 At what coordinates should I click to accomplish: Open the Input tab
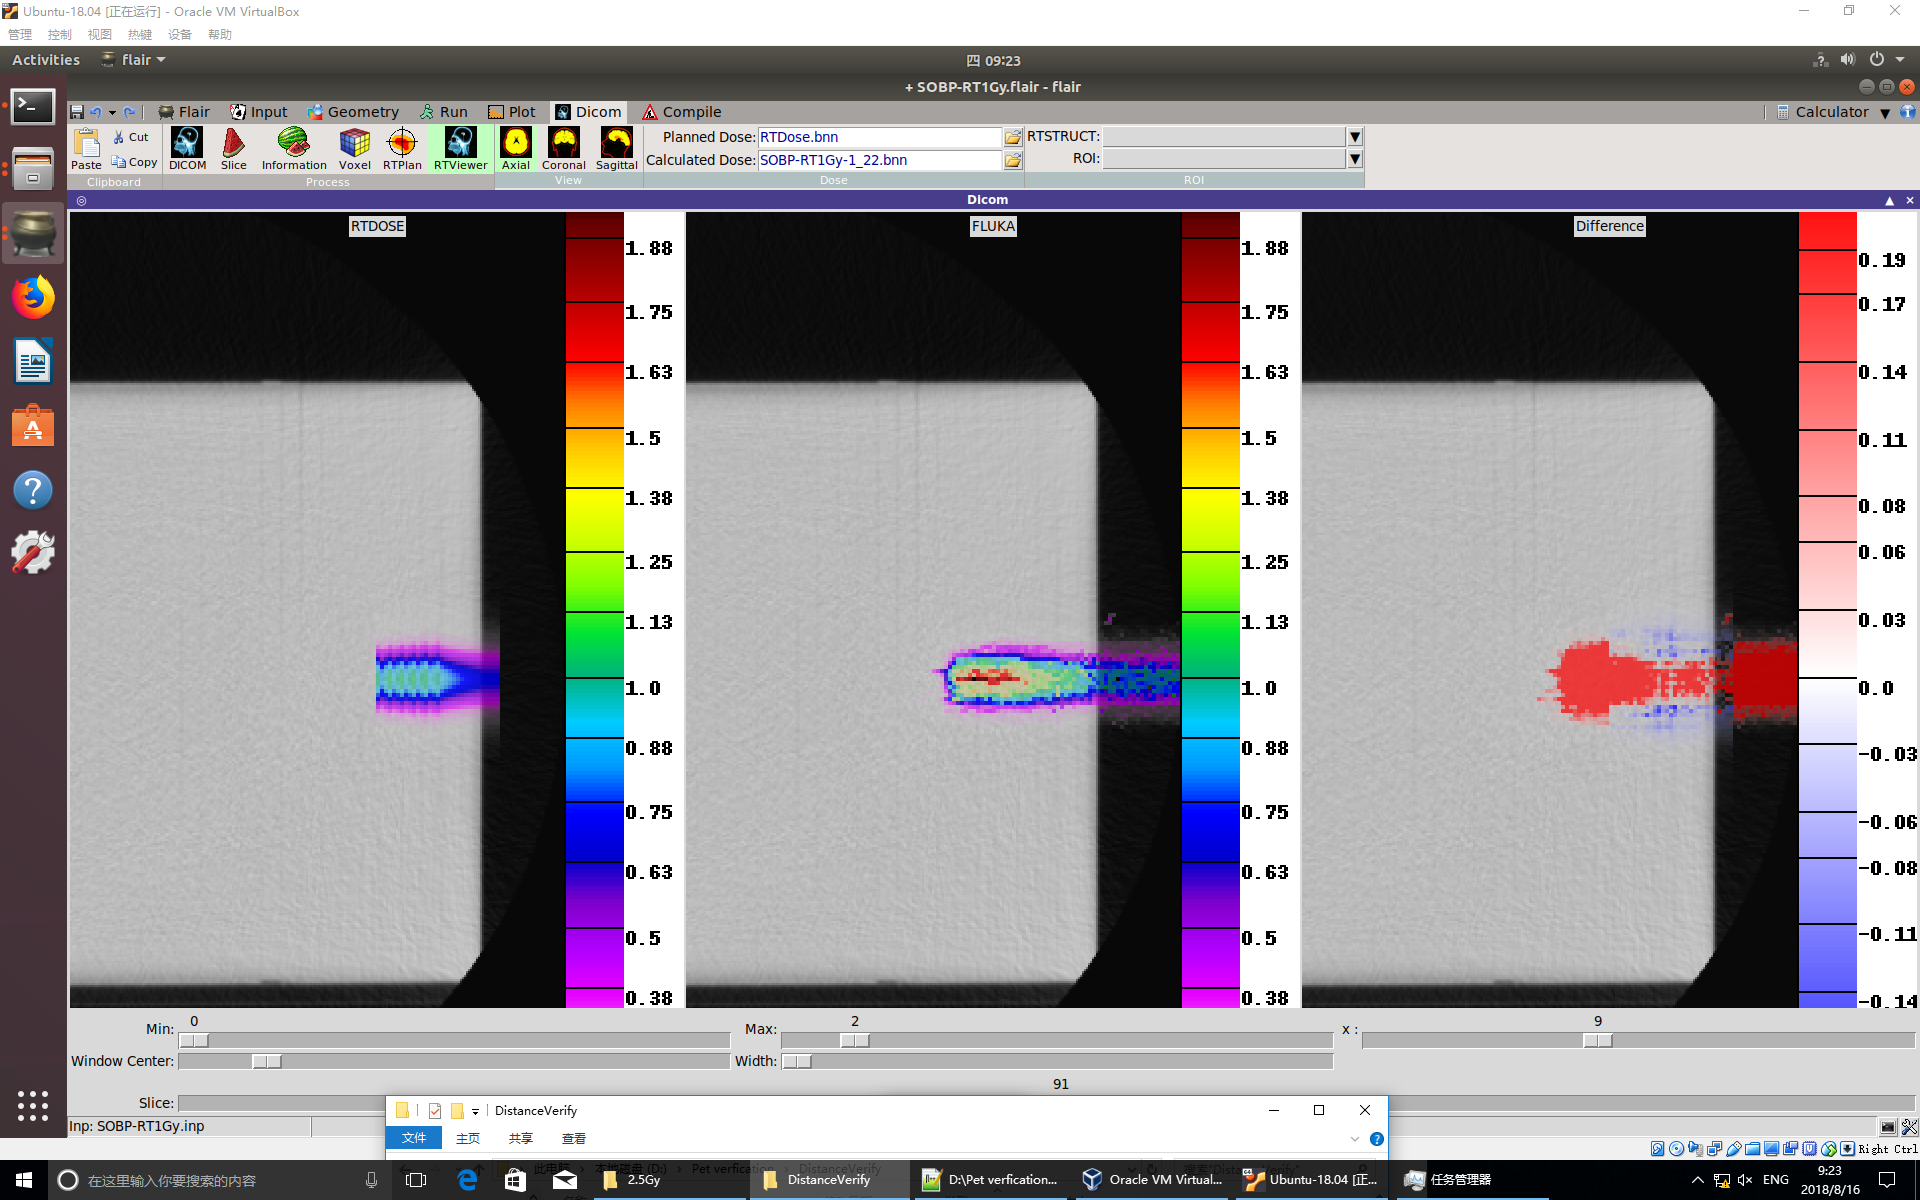coord(258,112)
